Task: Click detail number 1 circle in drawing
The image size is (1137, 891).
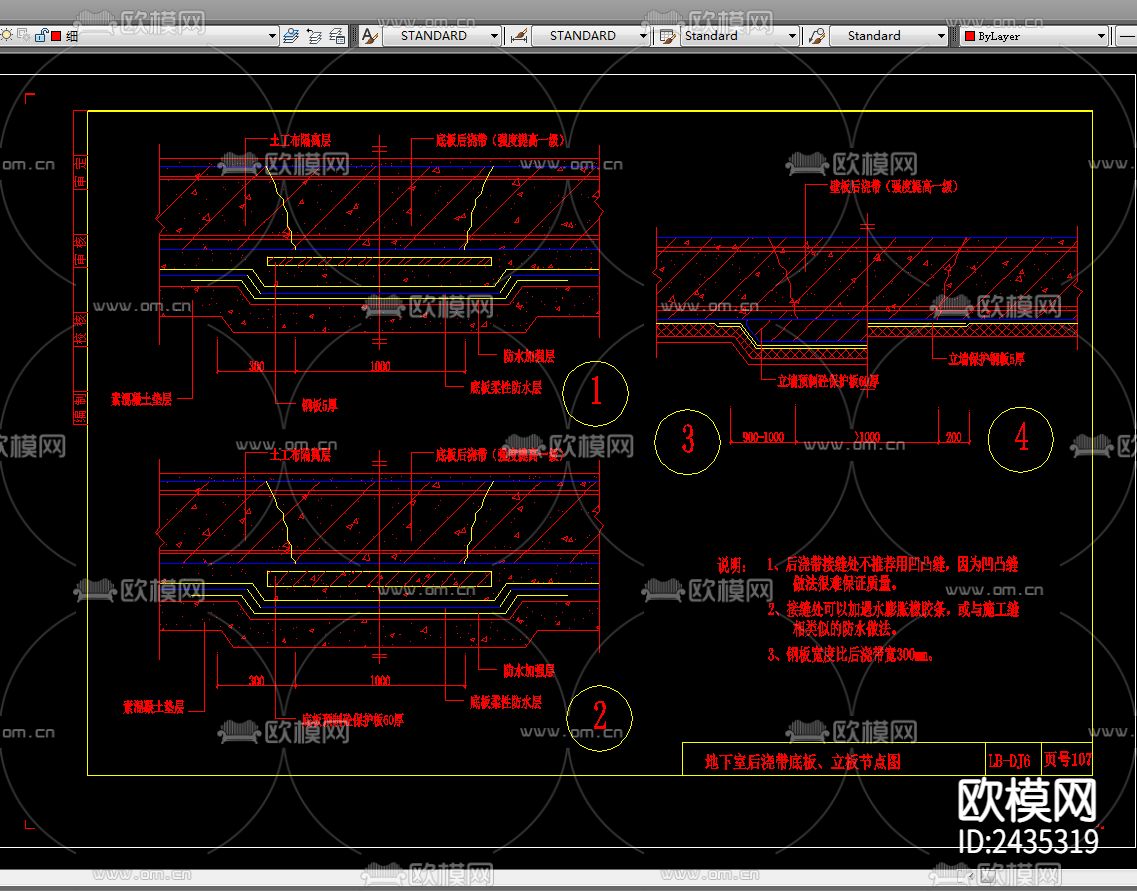Action: tap(596, 393)
